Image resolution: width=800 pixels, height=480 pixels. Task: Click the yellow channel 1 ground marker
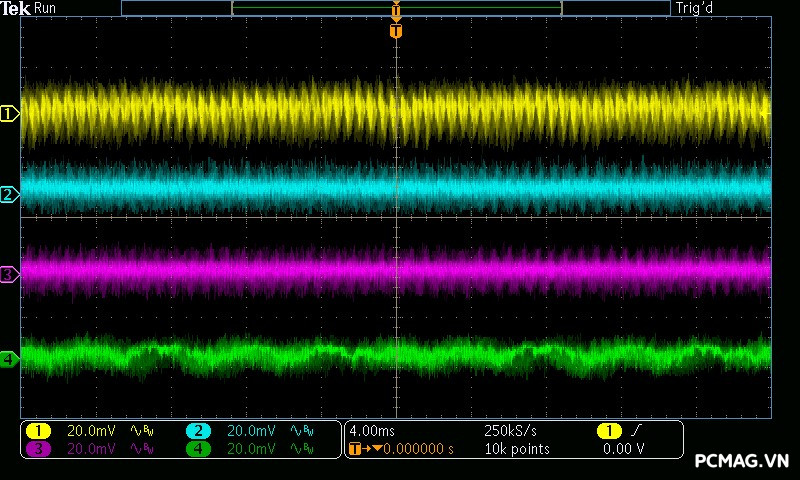(10, 114)
